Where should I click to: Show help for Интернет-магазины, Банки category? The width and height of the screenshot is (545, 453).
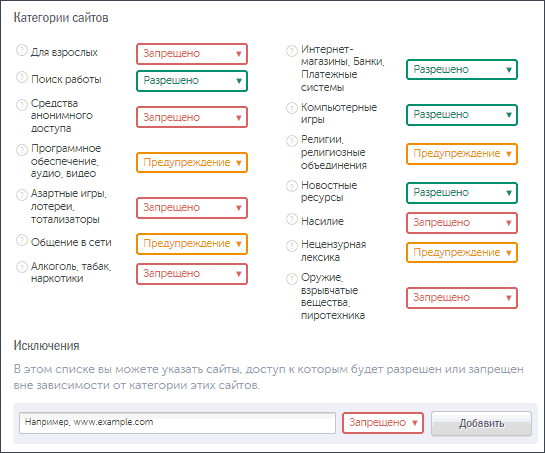pyautogui.click(x=292, y=51)
